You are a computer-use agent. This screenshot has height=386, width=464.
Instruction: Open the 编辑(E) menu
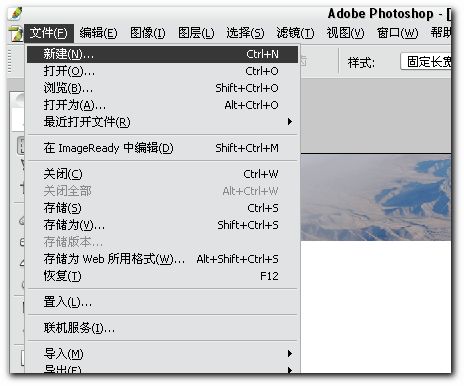98,33
